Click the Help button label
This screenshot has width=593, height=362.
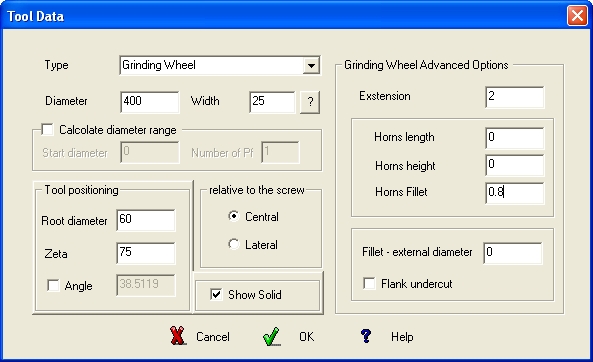tap(402, 337)
